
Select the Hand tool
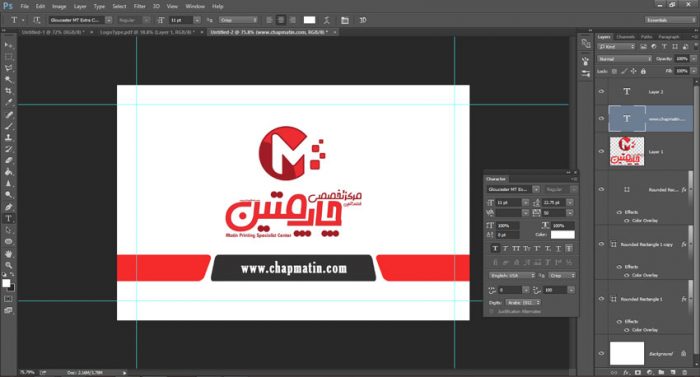8,254
